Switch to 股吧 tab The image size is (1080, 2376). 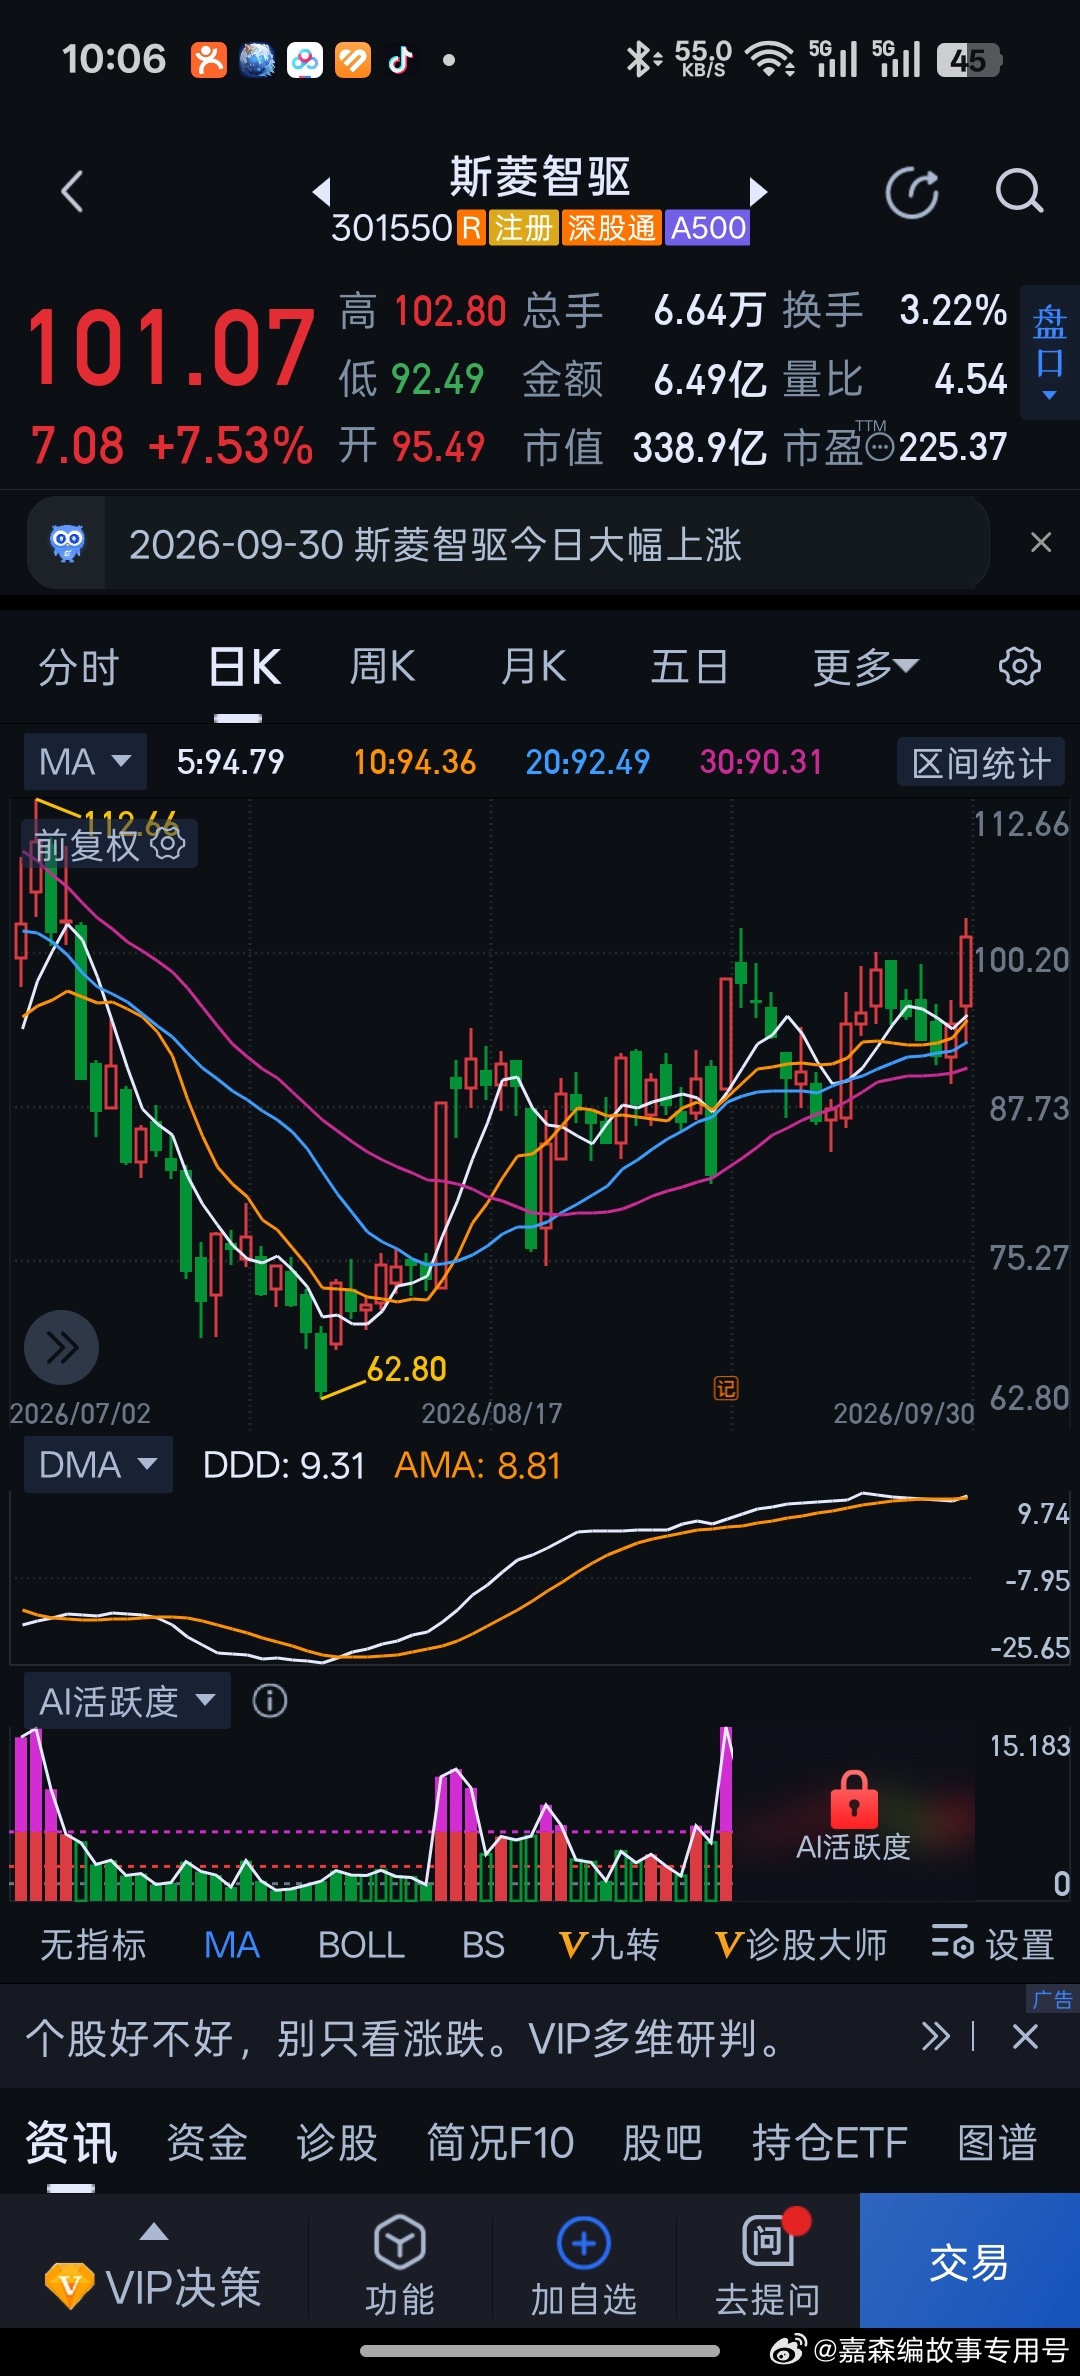[662, 2142]
